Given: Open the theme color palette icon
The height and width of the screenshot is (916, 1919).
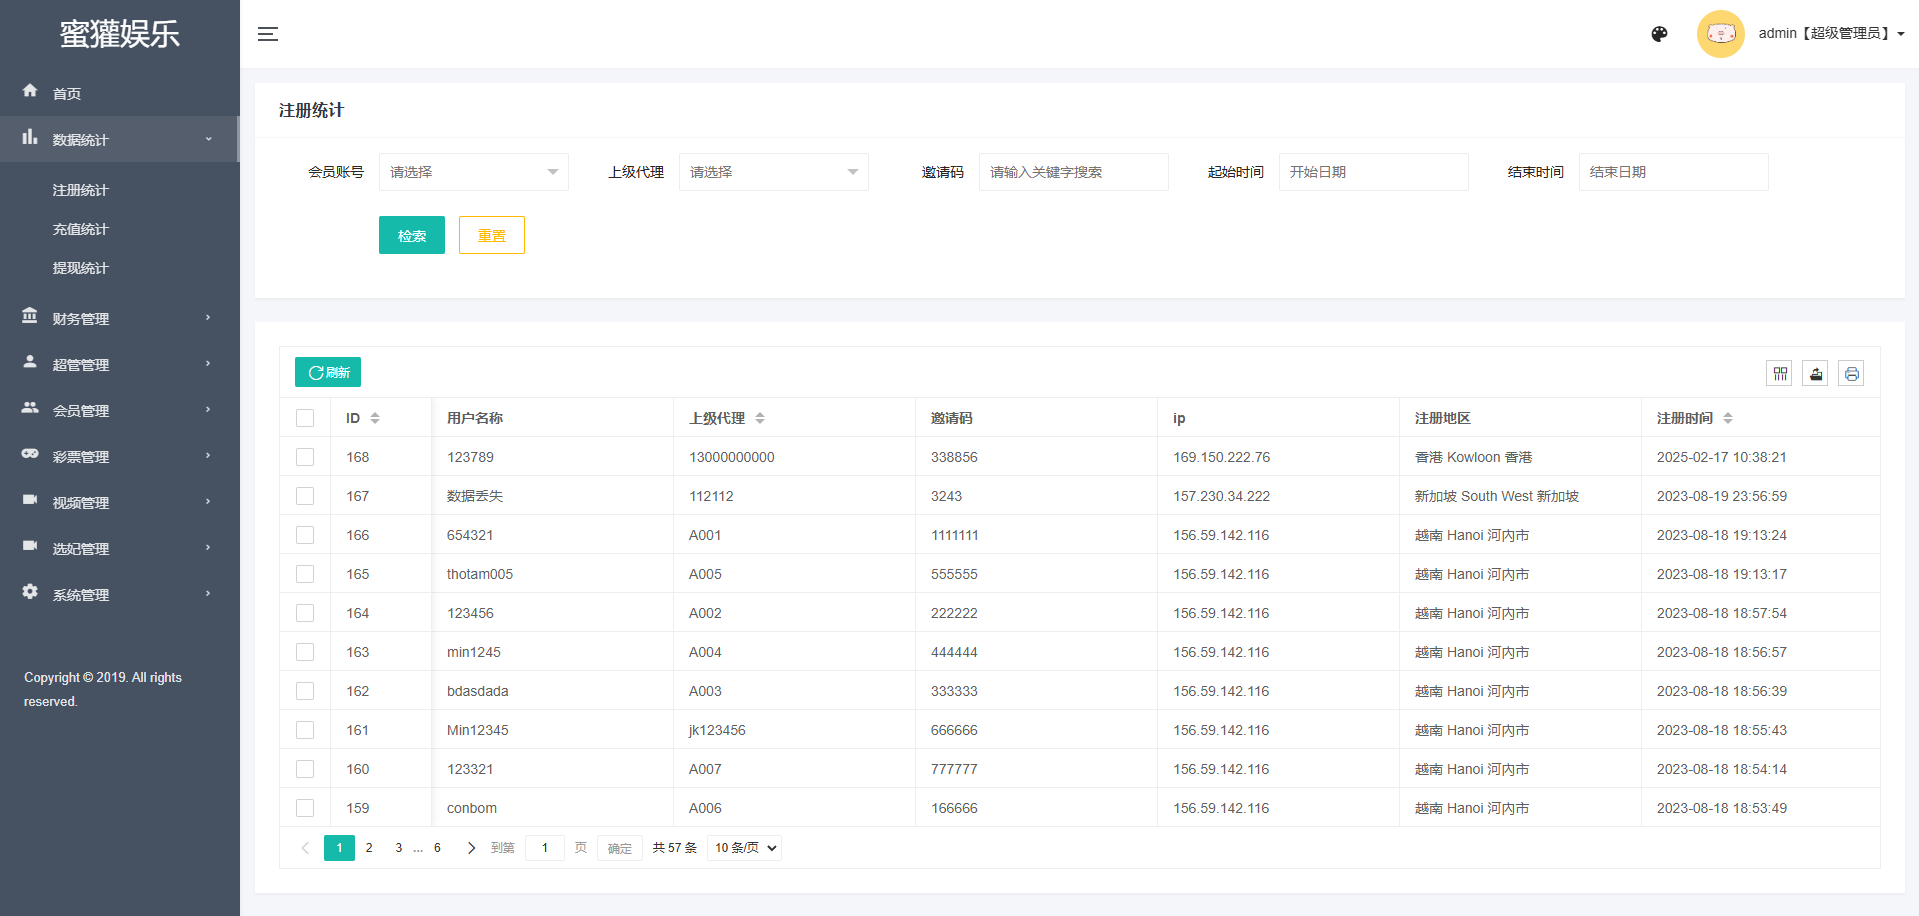Looking at the screenshot, I should pos(1659,34).
